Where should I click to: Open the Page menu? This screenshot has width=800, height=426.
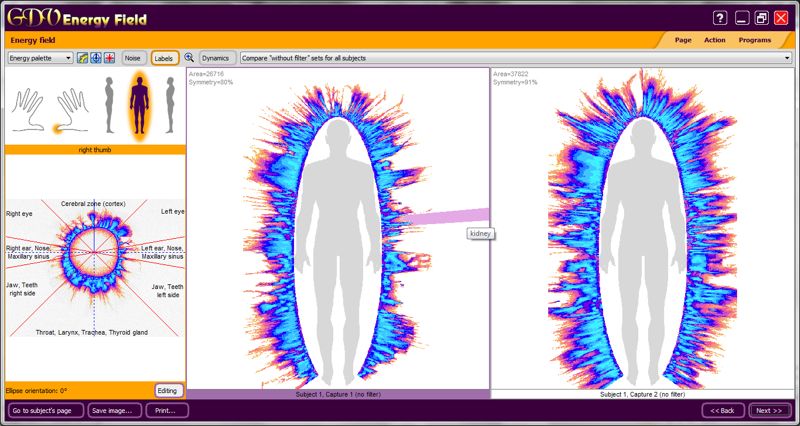(x=683, y=40)
